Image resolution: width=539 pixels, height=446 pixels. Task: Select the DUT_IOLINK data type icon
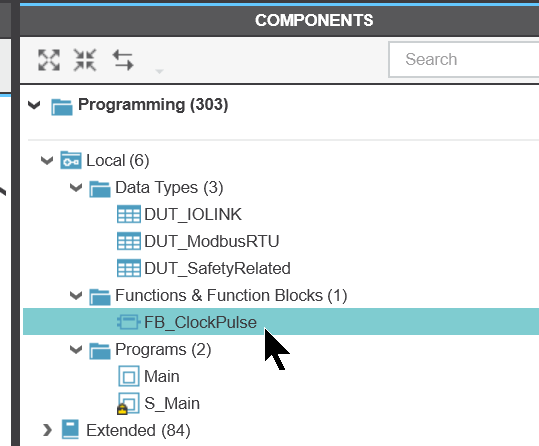pyautogui.click(x=129, y=214)
